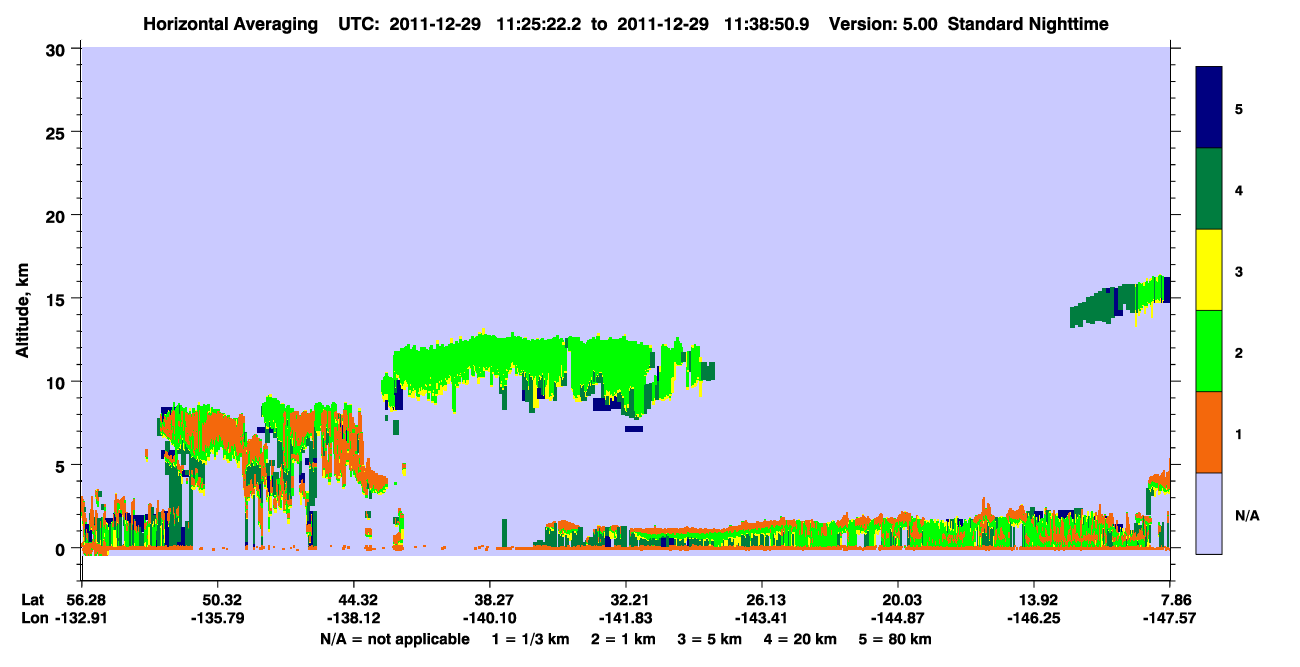Click the colorbar label 5
This screenshot has height=667, width=1300.
pos(1239,108)
